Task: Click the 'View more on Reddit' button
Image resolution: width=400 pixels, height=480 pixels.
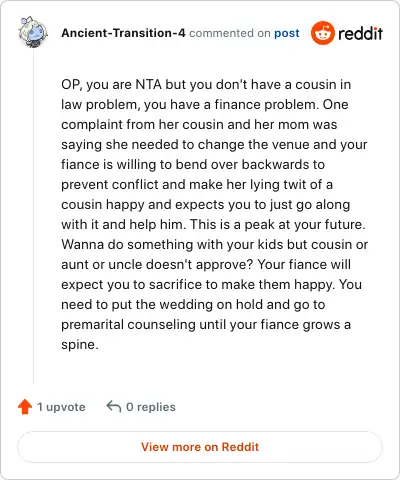Action: pos(200,447)
